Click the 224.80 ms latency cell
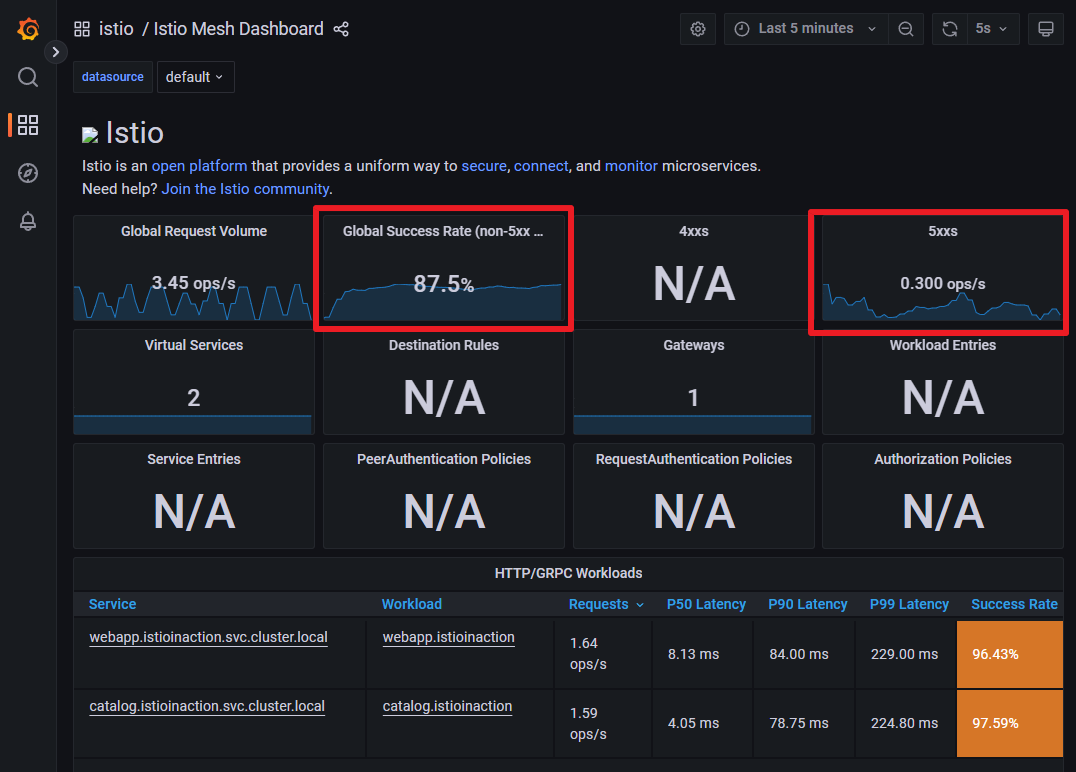Image resolution: width=1076 pixels, height=772 pixels. click(904, 723)
